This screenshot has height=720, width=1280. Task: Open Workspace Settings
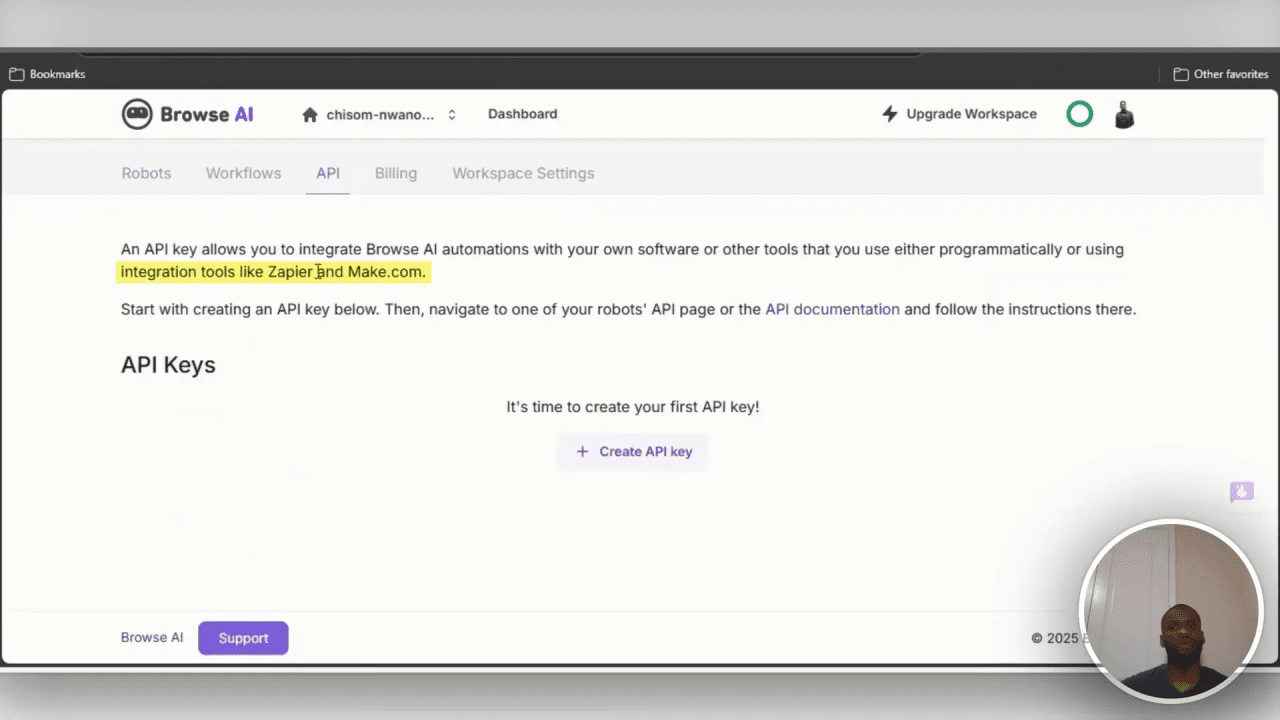coord(523,173)
